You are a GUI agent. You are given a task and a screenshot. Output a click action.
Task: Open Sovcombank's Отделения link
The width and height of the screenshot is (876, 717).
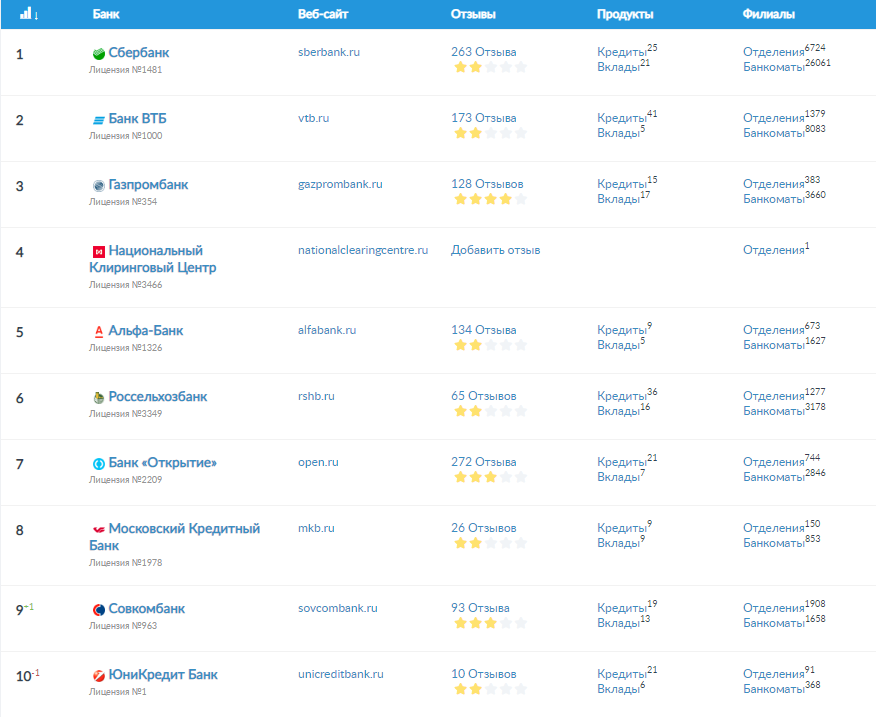point(774,608)
